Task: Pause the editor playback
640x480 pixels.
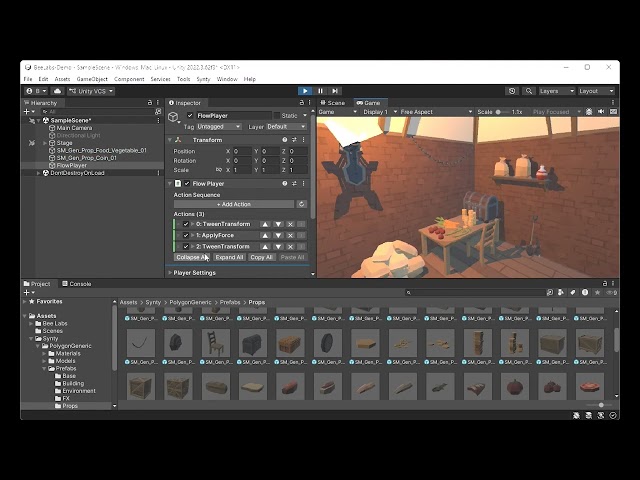Action: pos(320,91)
